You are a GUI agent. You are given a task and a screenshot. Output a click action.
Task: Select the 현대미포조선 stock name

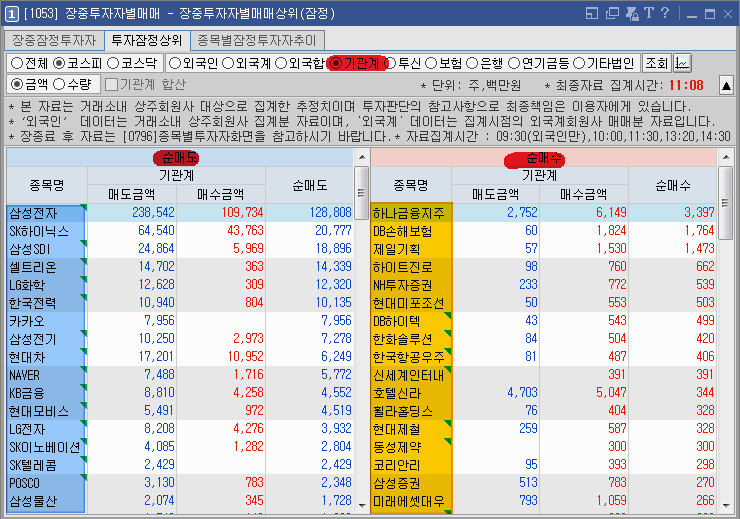click(x=408, y=303)
